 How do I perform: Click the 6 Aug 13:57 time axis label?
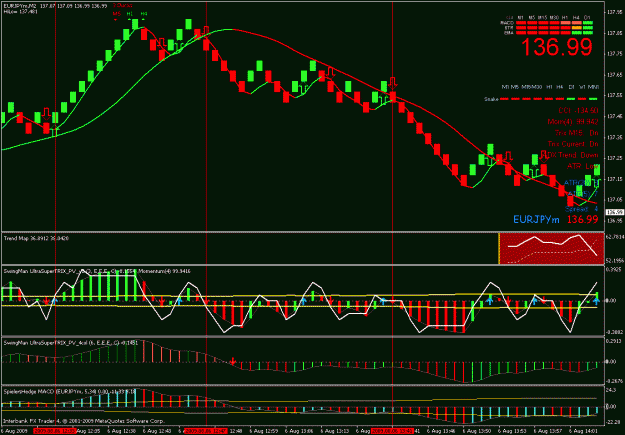[x=546, y=431]
